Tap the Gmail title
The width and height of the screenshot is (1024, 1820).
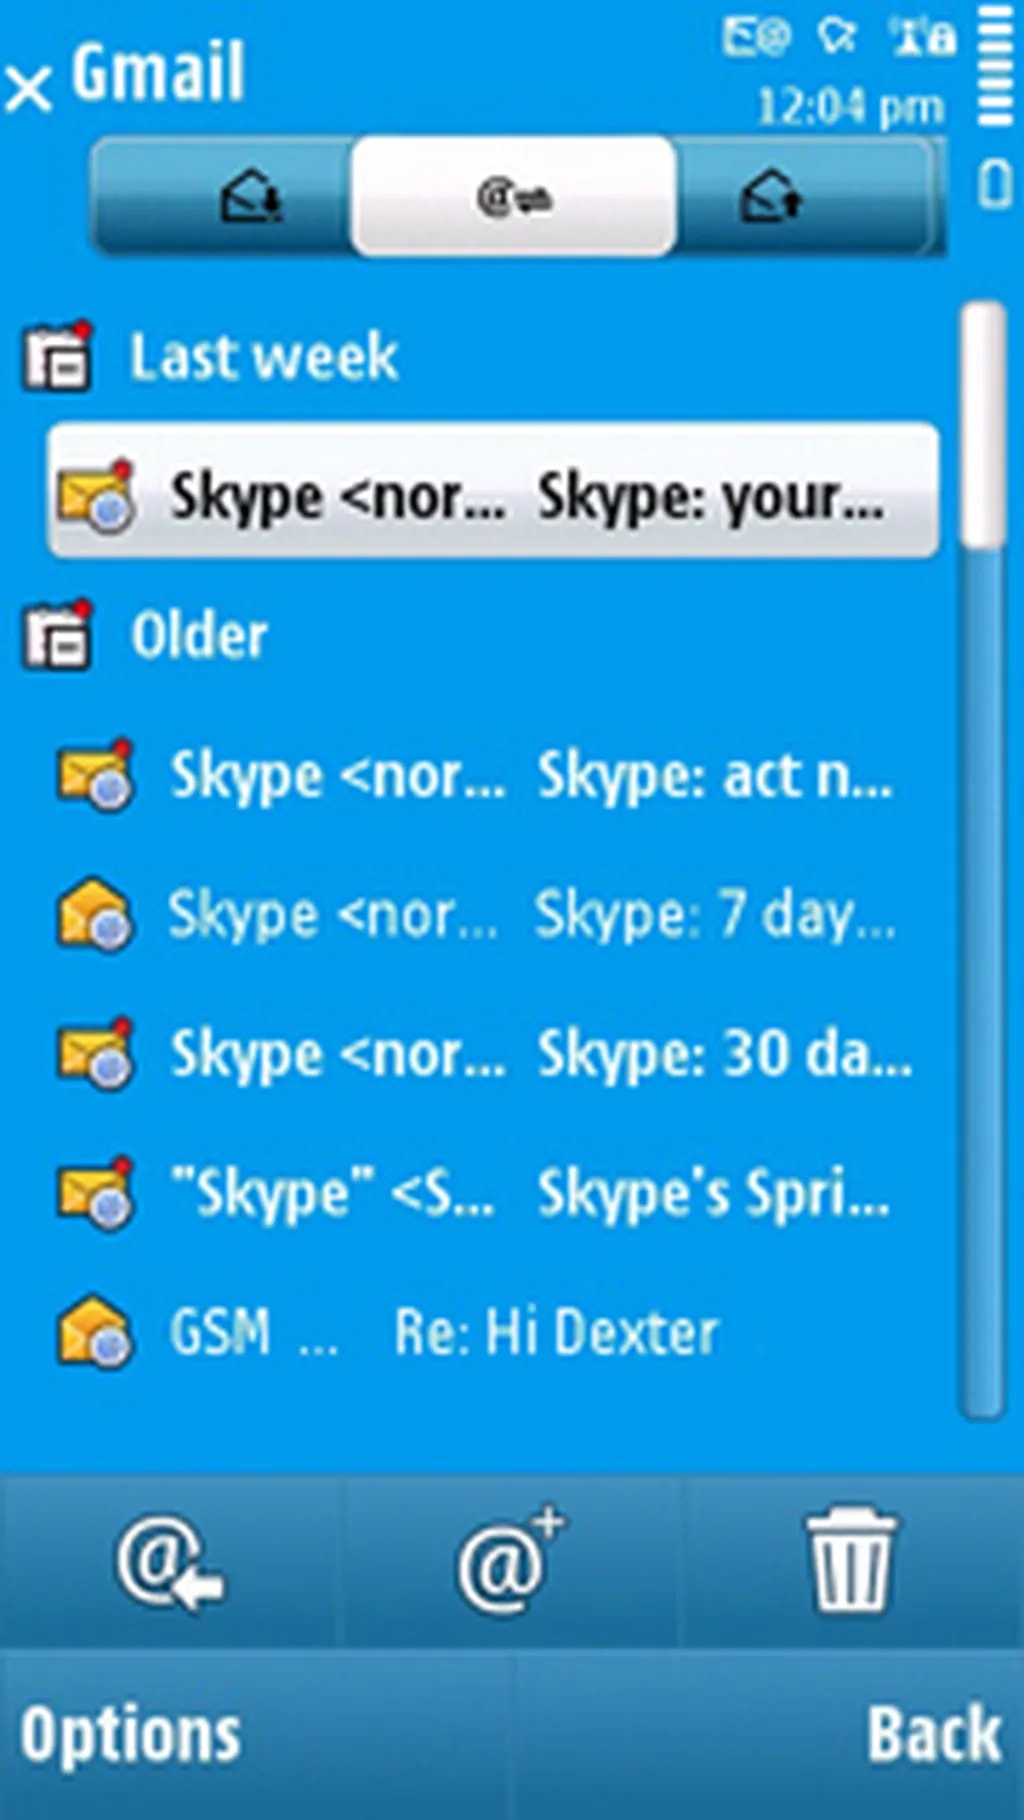pyautogui.click(x=158, y=72)
